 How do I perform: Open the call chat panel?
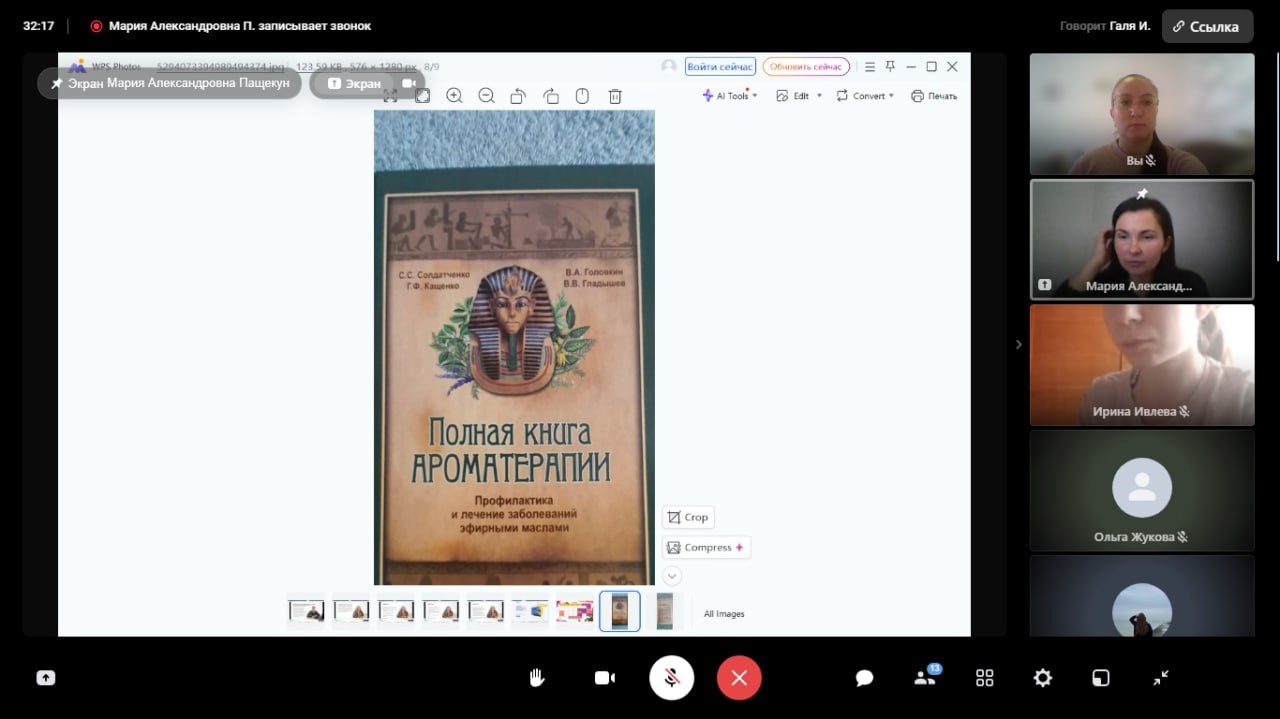click(x=865, y=678)
